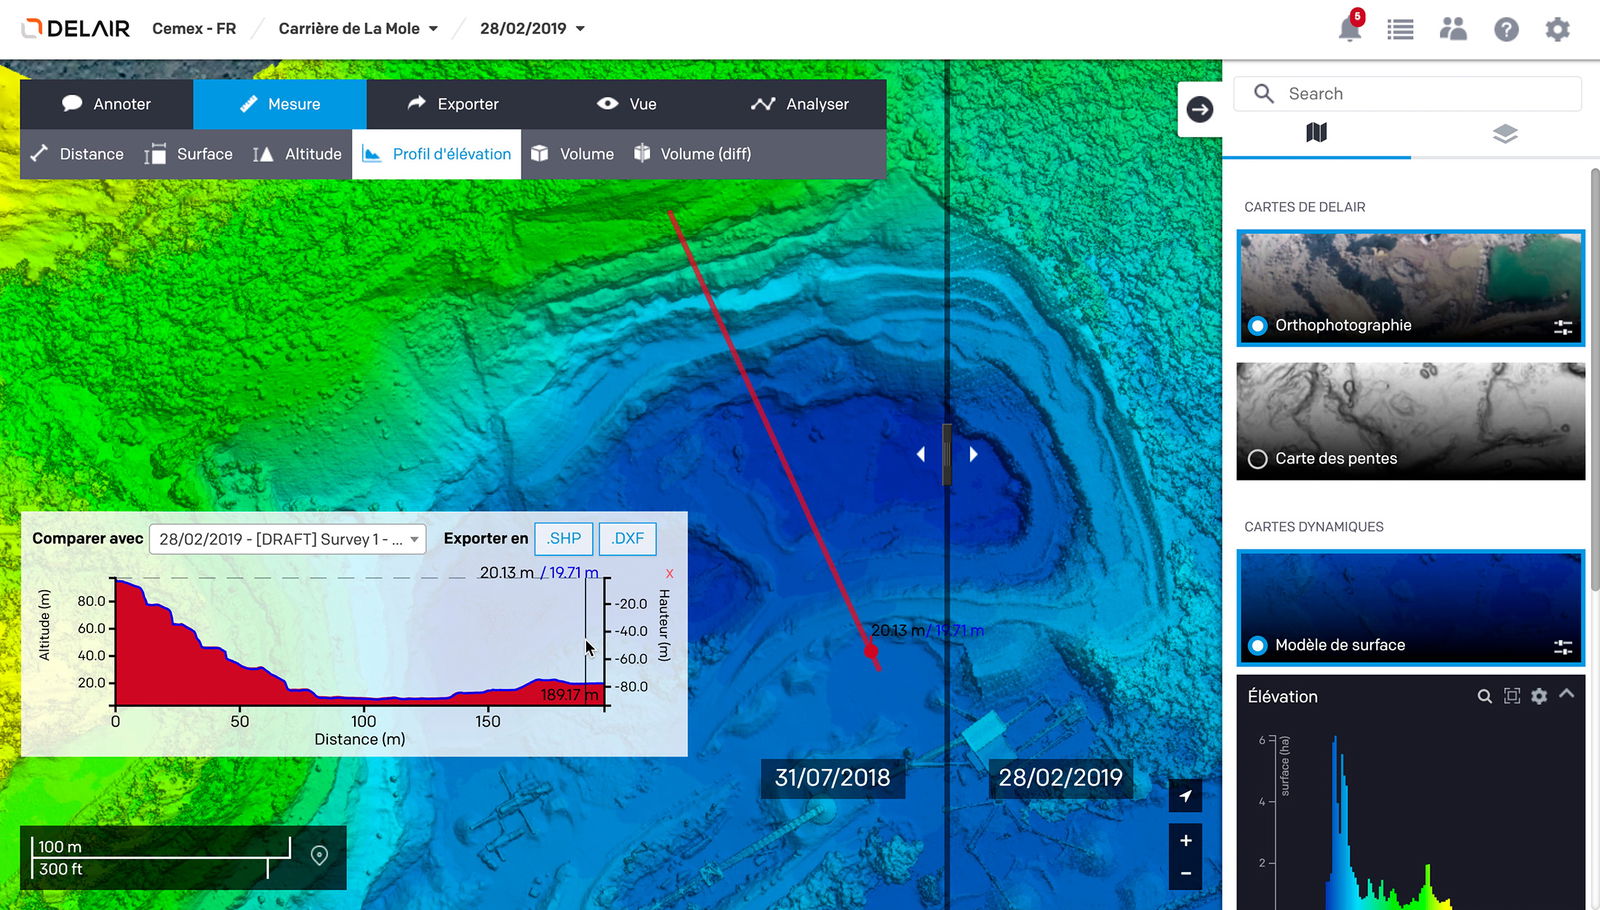Switch to the Mesure tab
This screenshot has width=1600, height=910.
point(280,103)
